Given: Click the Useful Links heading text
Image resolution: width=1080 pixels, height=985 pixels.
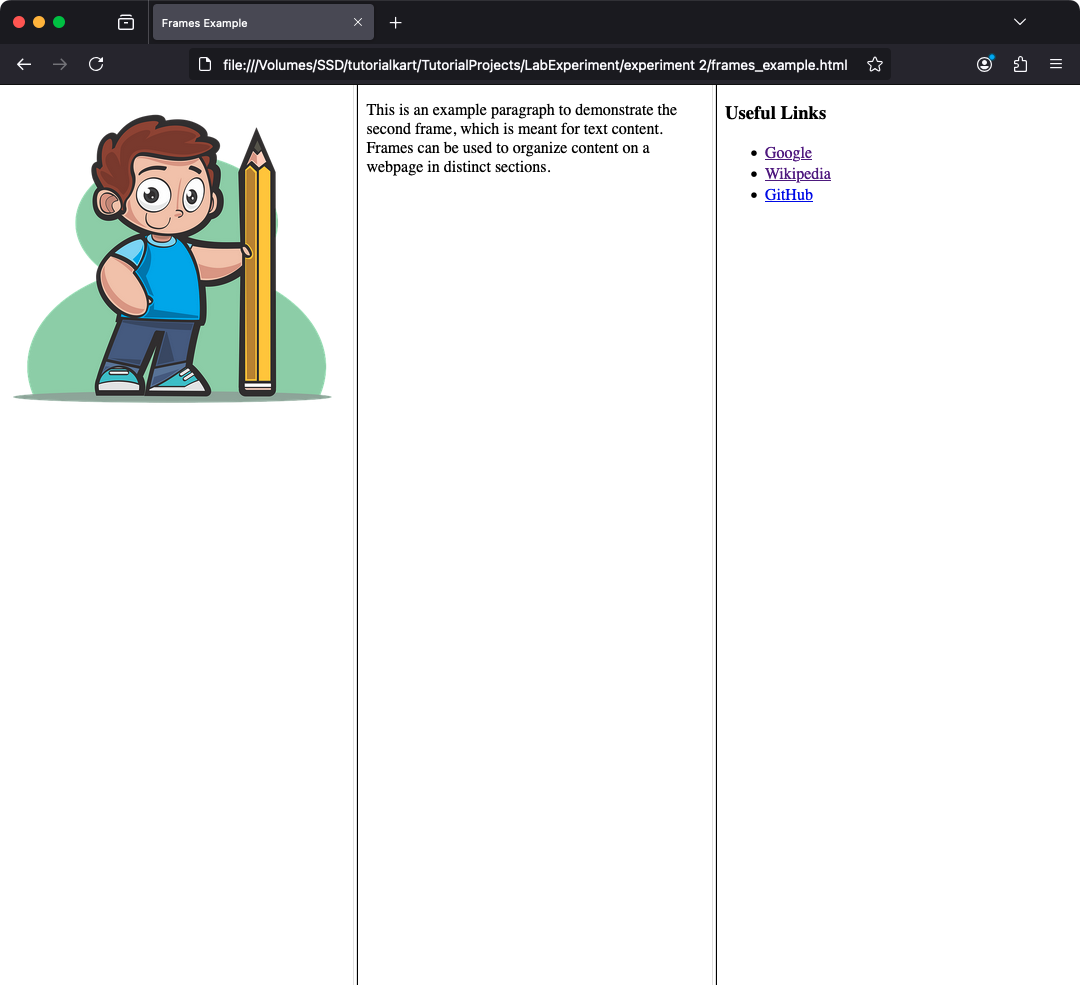Looking at the screenshot, I should [776, 113].
